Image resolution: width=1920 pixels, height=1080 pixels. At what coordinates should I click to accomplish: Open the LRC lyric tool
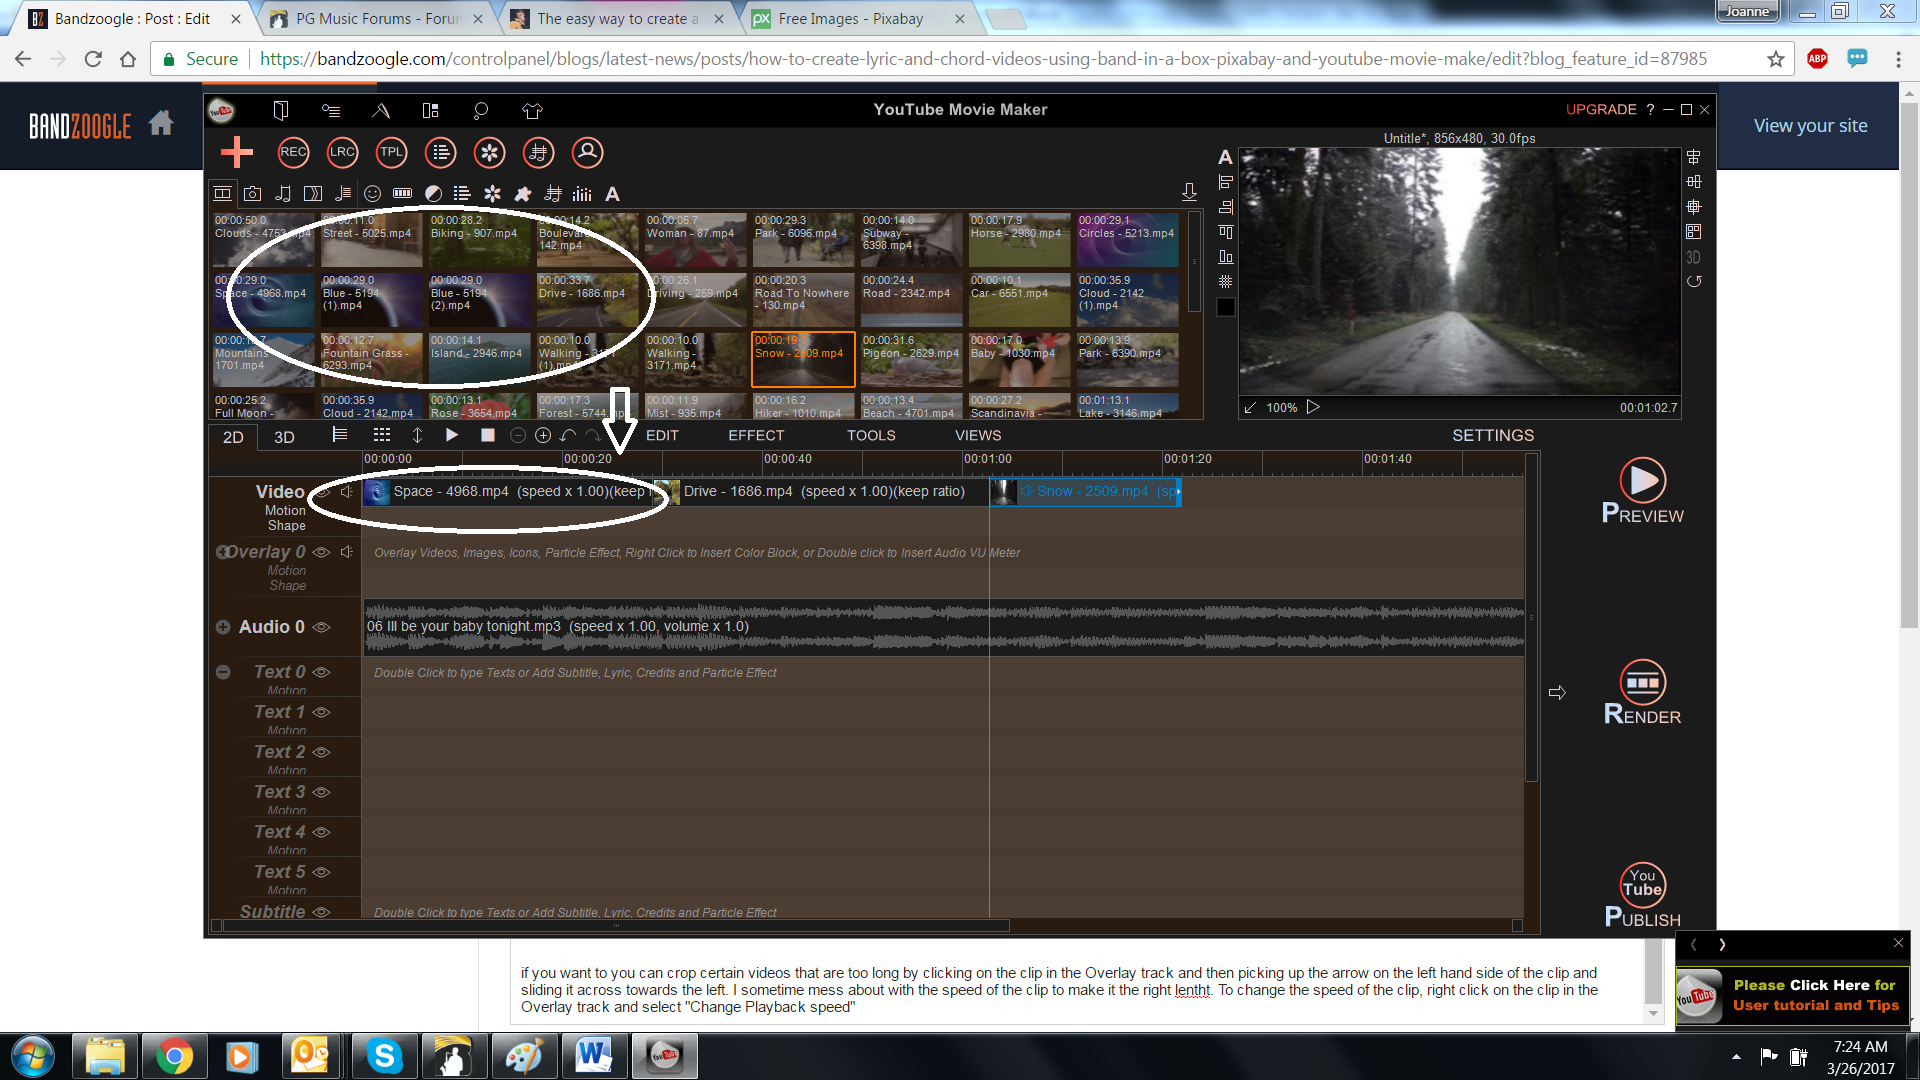342,153
